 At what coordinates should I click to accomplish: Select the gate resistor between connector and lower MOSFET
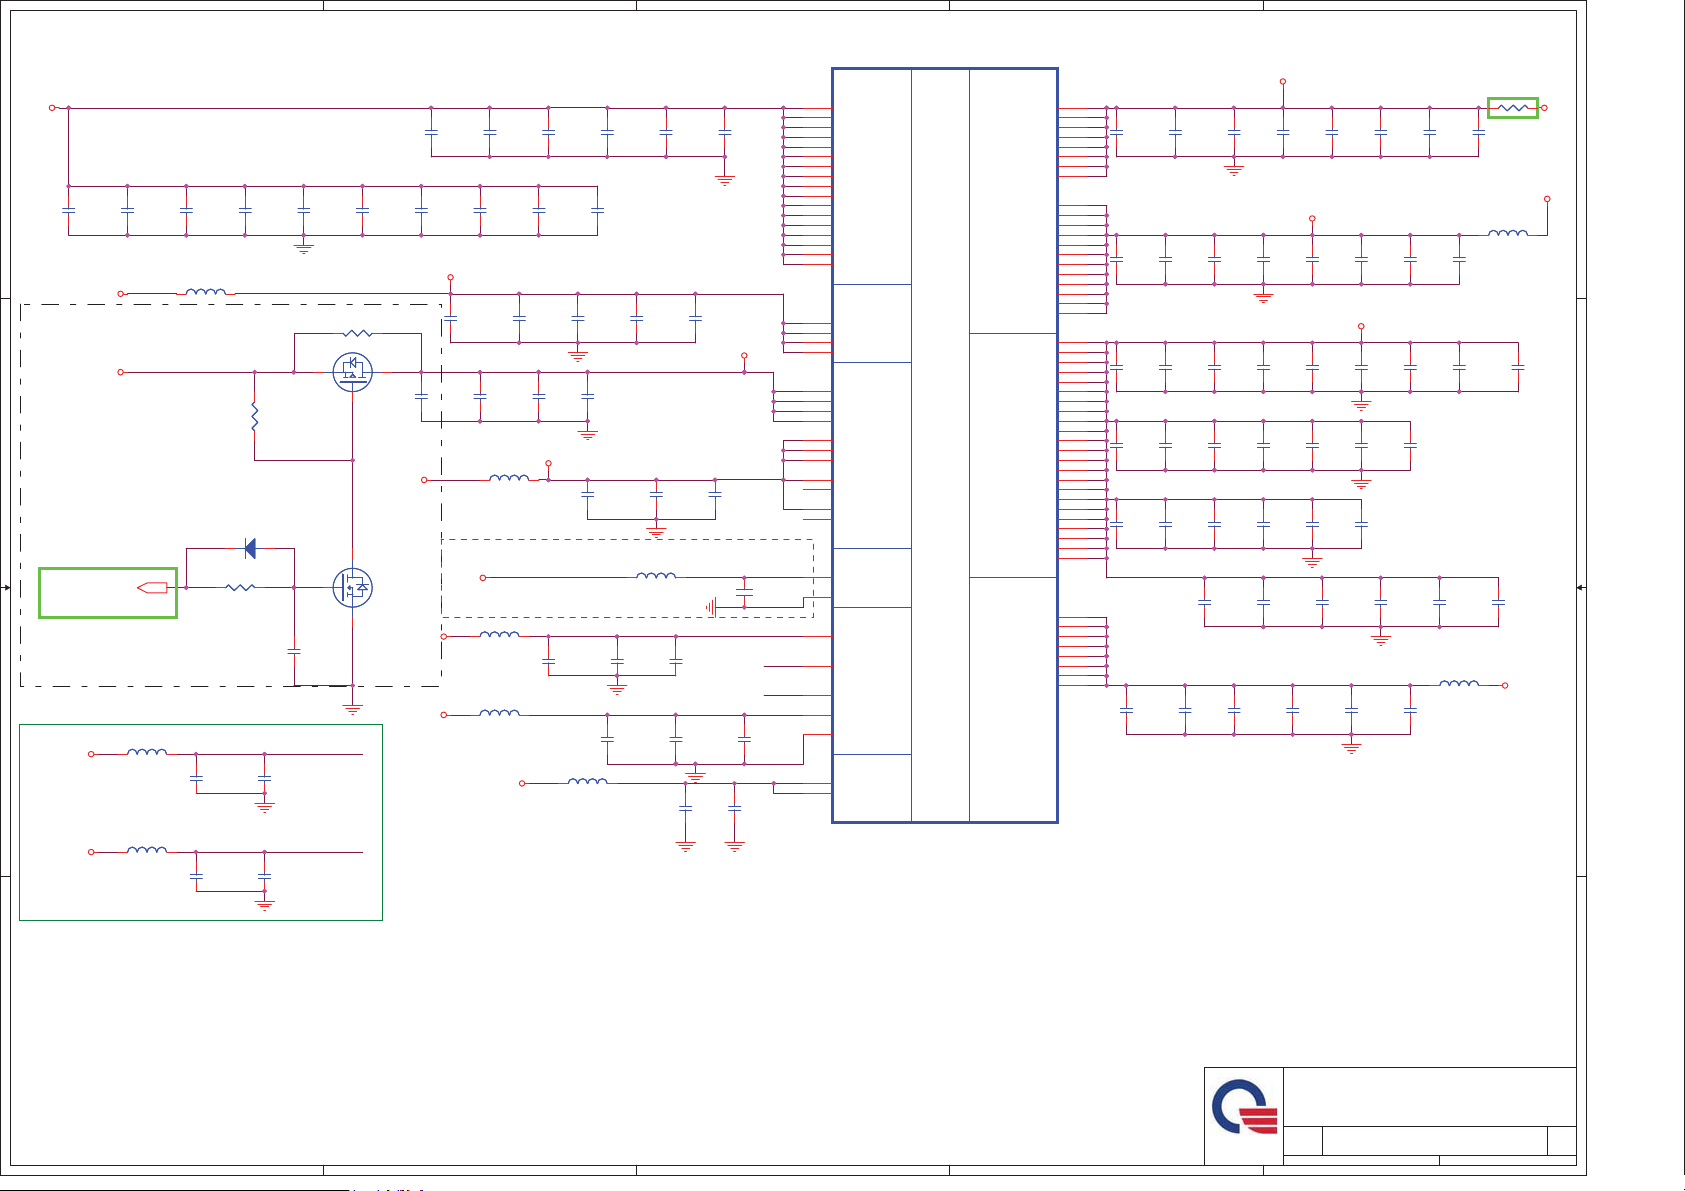tap(240, 587)
